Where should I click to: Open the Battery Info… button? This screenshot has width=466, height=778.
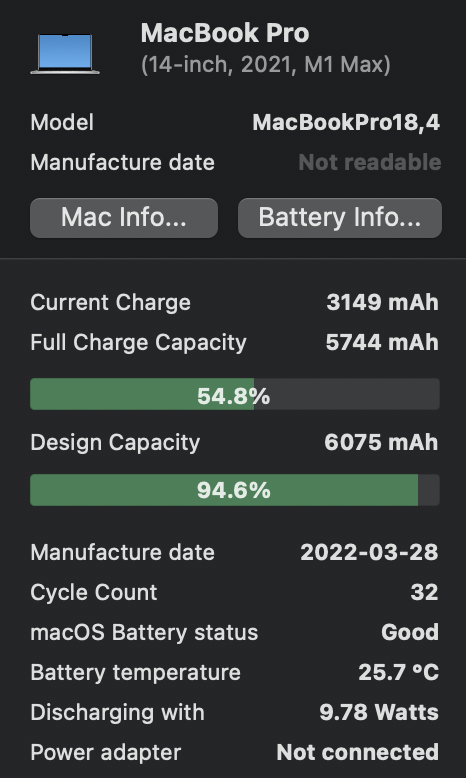340,218
